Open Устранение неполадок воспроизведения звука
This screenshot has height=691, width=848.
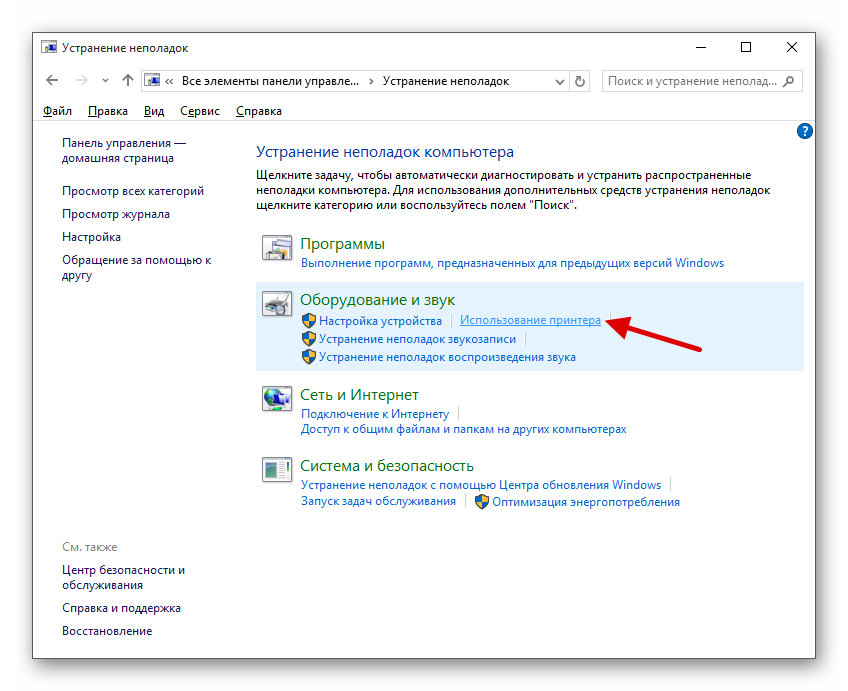[447, 357]
